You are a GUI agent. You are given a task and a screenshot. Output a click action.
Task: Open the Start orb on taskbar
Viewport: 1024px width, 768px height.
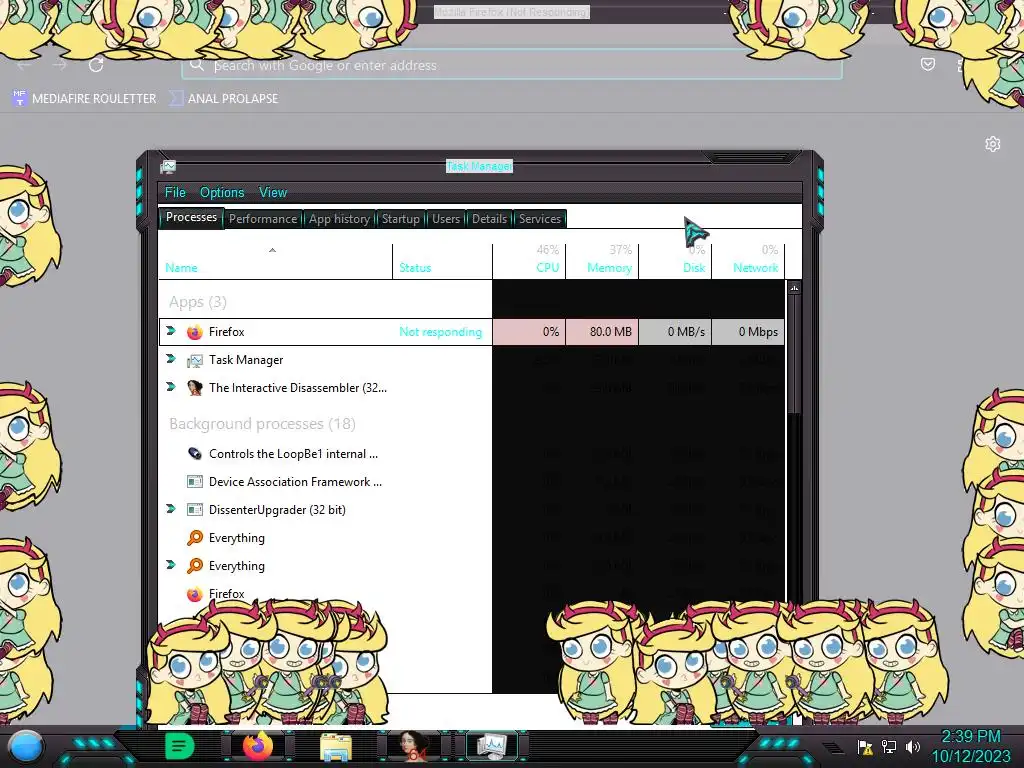coord(26,747)
